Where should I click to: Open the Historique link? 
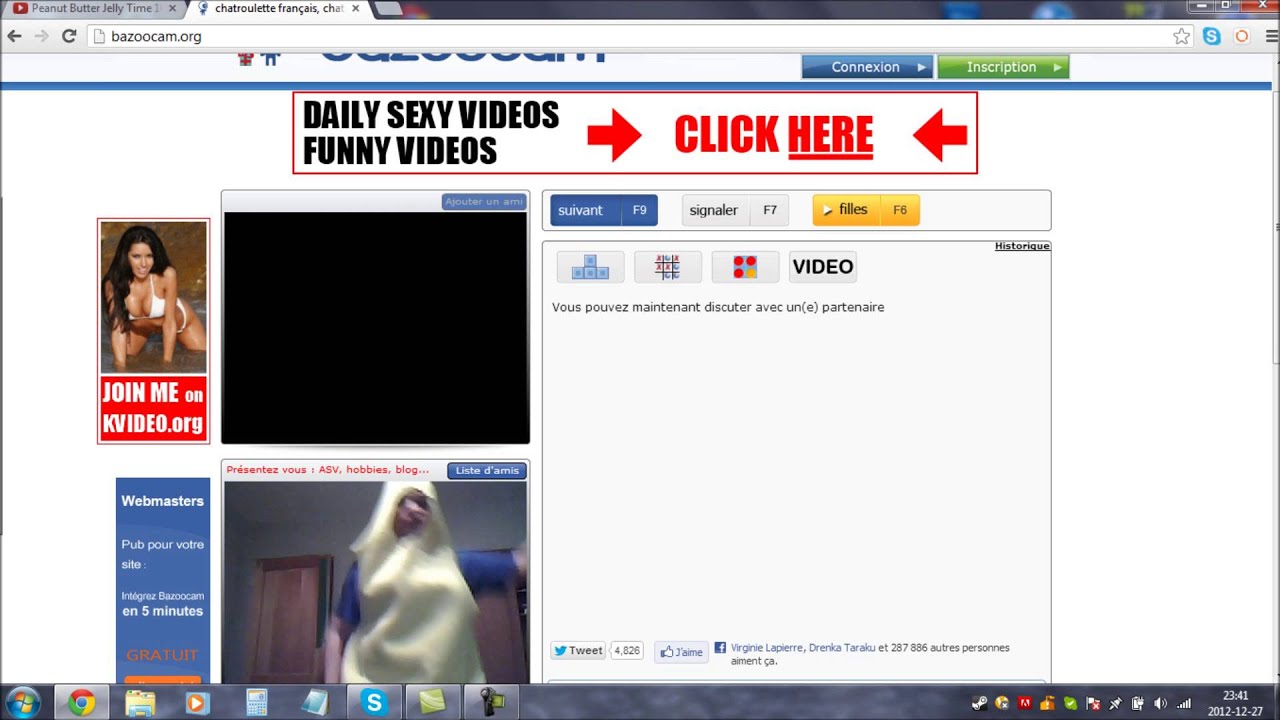click(1022, 246)
